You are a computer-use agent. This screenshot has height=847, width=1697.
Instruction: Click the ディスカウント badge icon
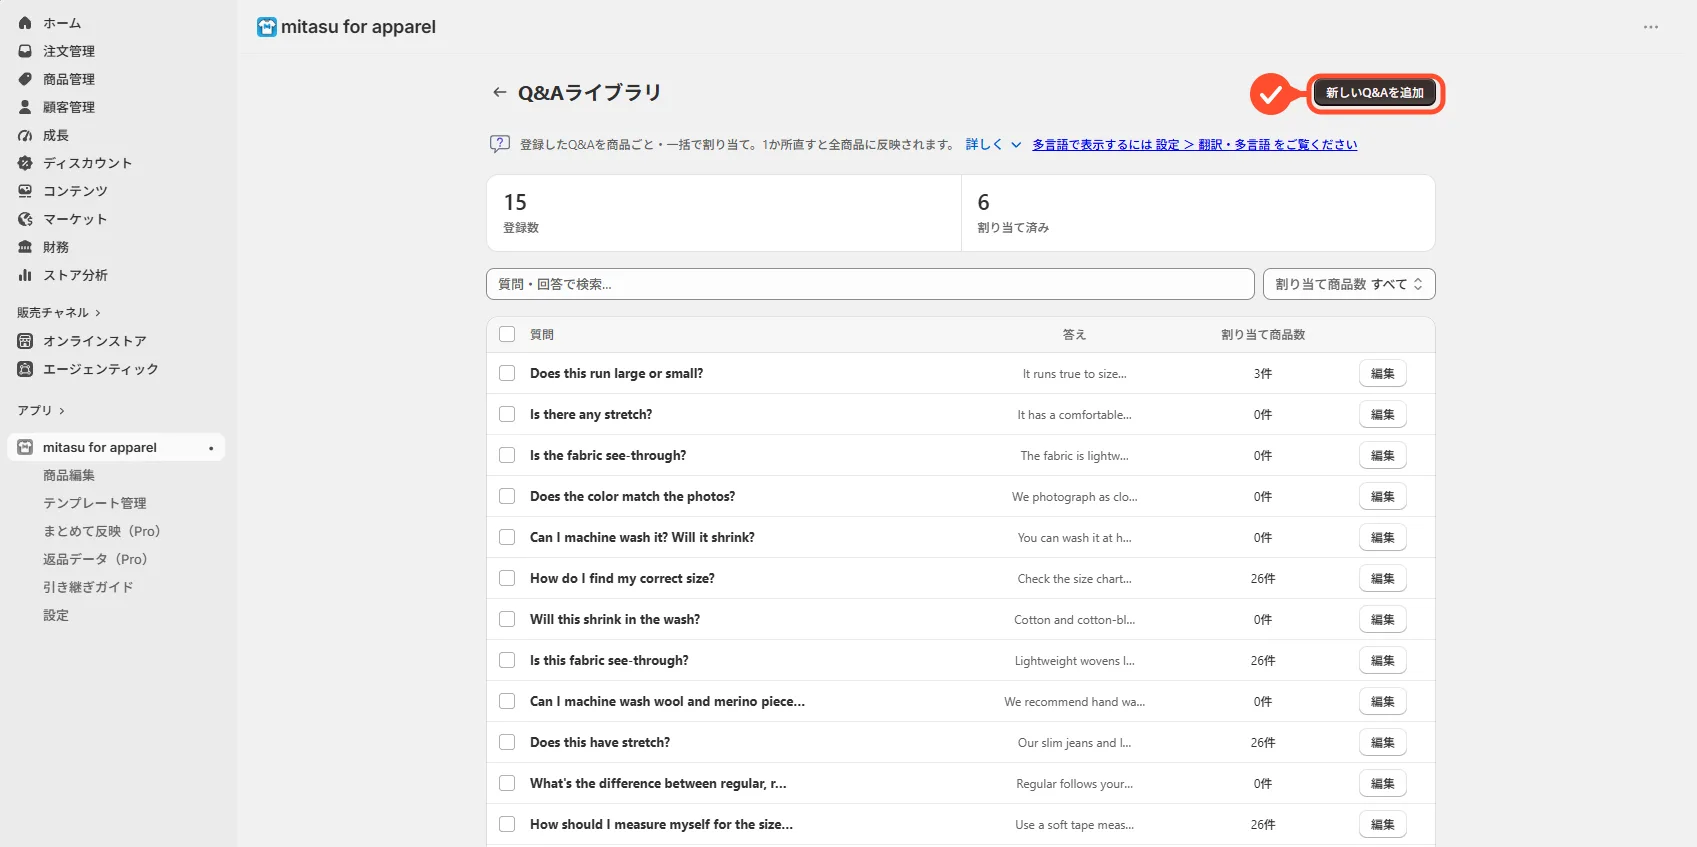coord(25,163)
